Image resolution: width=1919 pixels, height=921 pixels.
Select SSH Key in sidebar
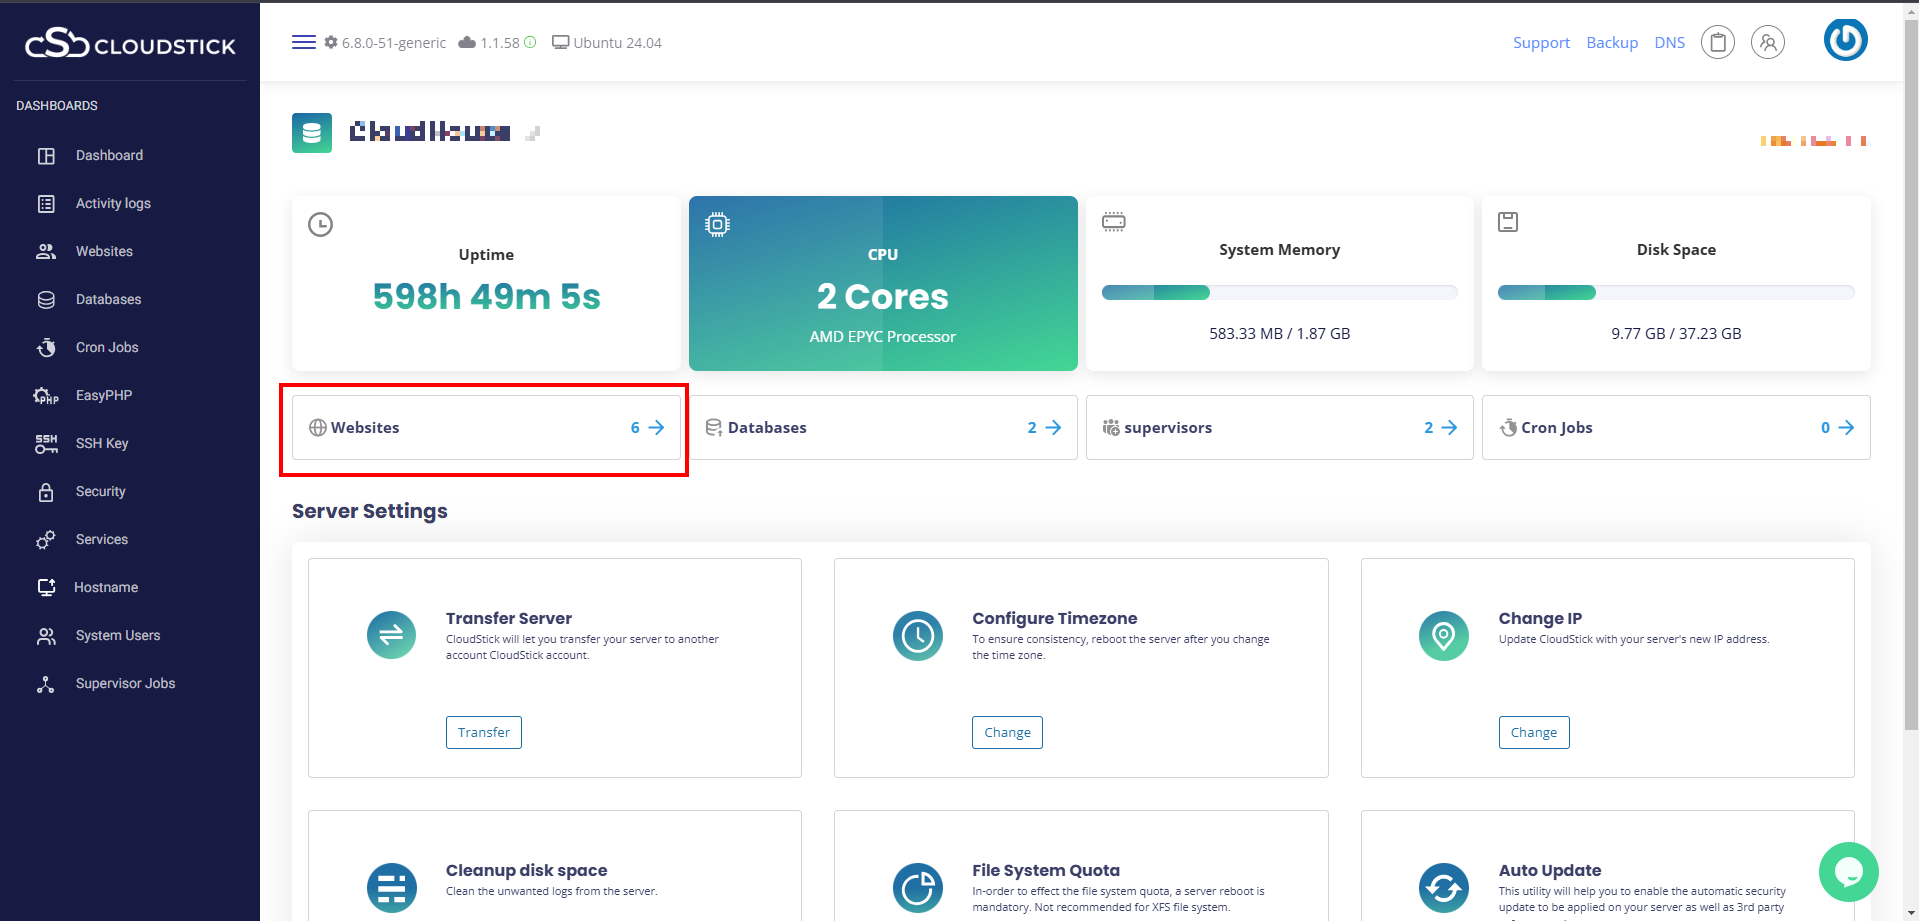click(x=102, y=443)
